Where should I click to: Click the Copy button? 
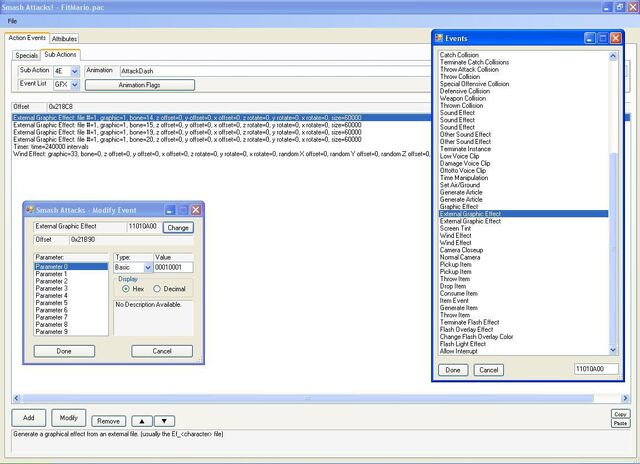(620, 414)
